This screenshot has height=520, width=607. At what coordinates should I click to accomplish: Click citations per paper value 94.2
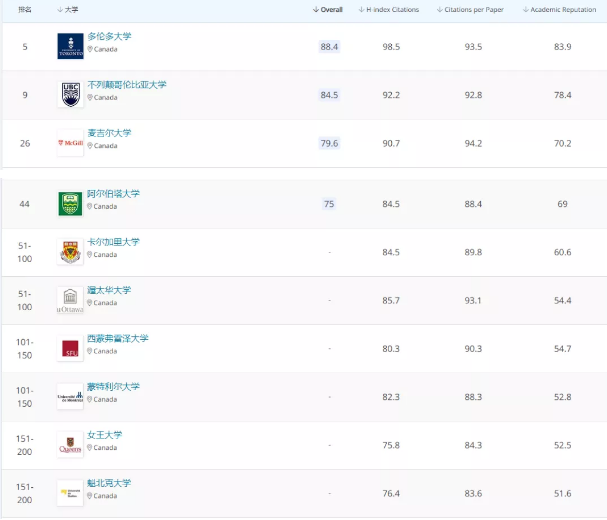pyautogui.click(x=473, y=143)
